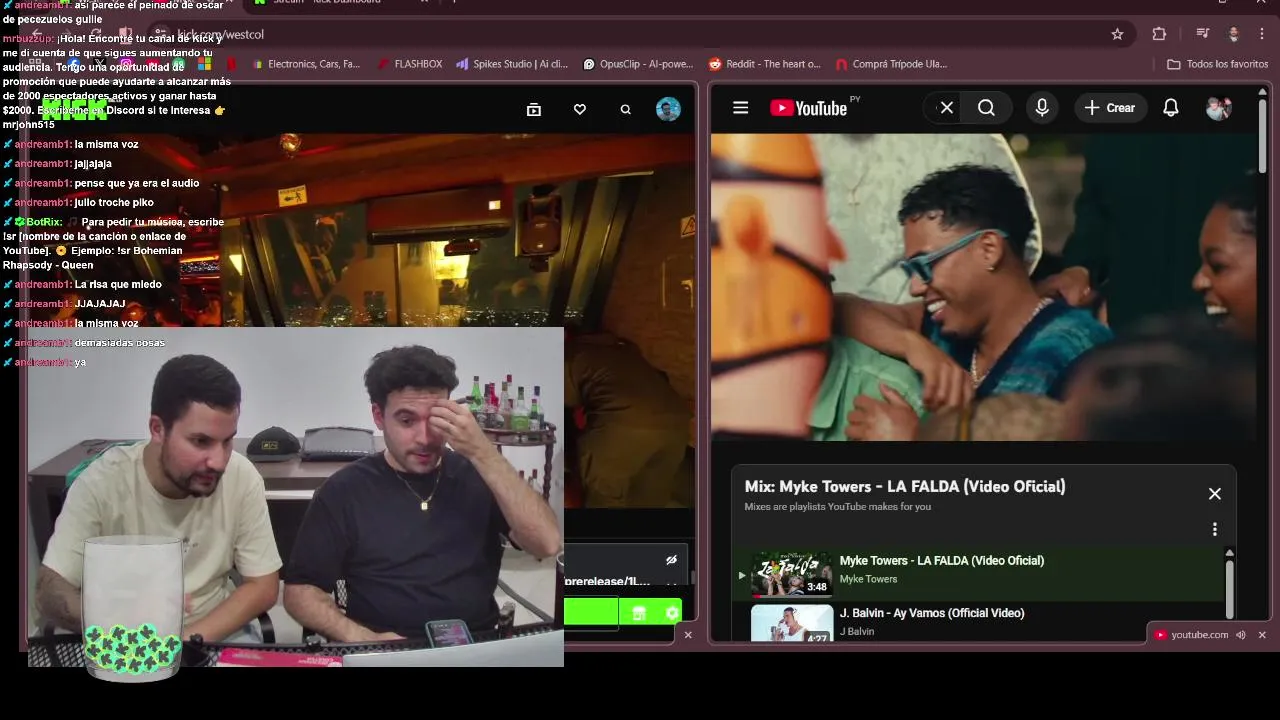Click the YouTube search magnifier button
Viewport: 1280px width, 720px height.
tap(987, 108)
